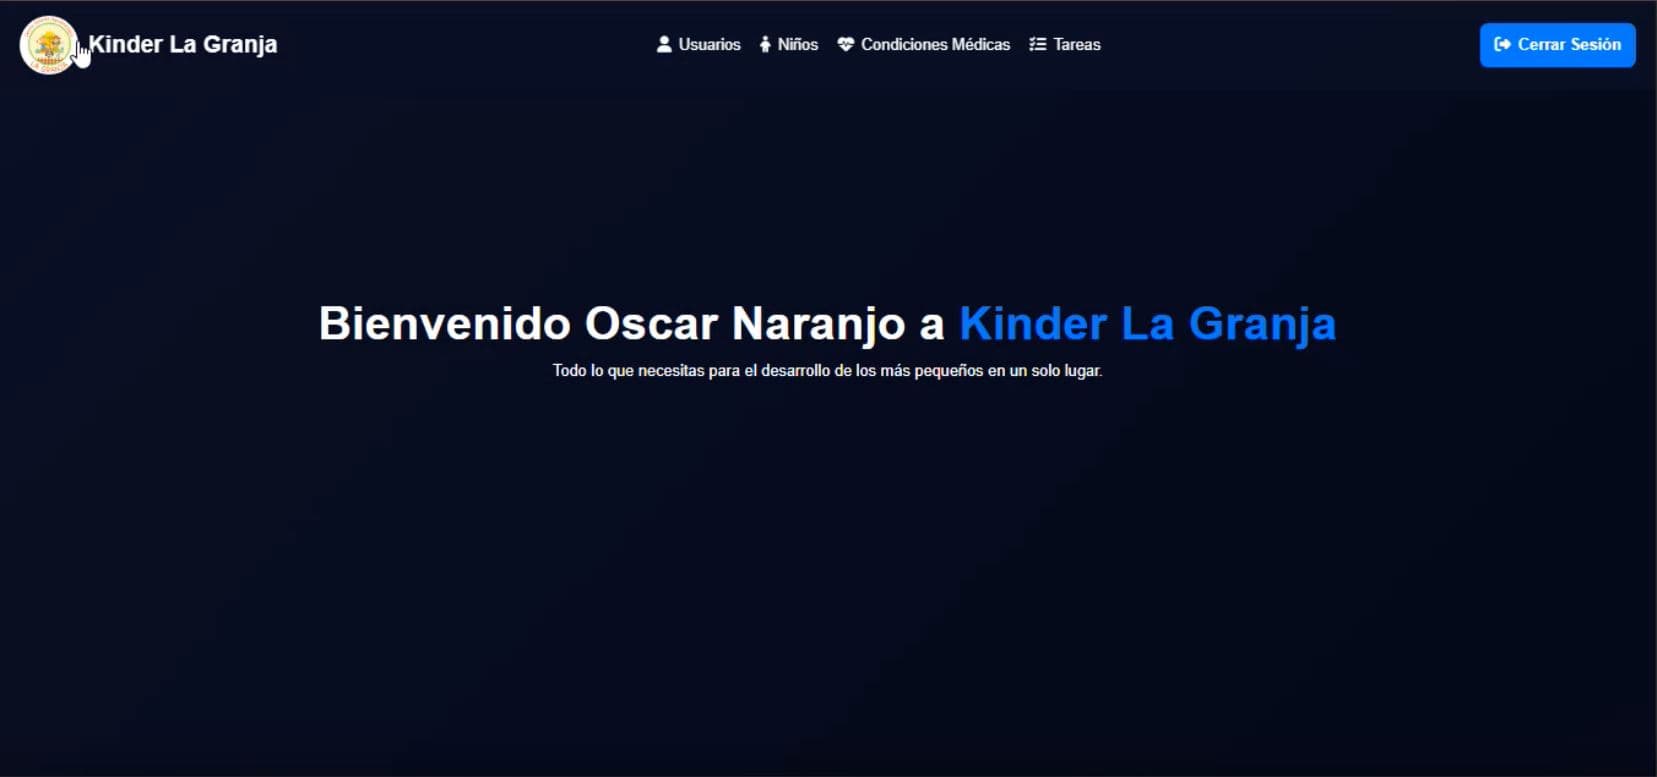Screen dimensions: 1657x777
Task: Click the child icon beside Niños
Action: click(765, 44)
